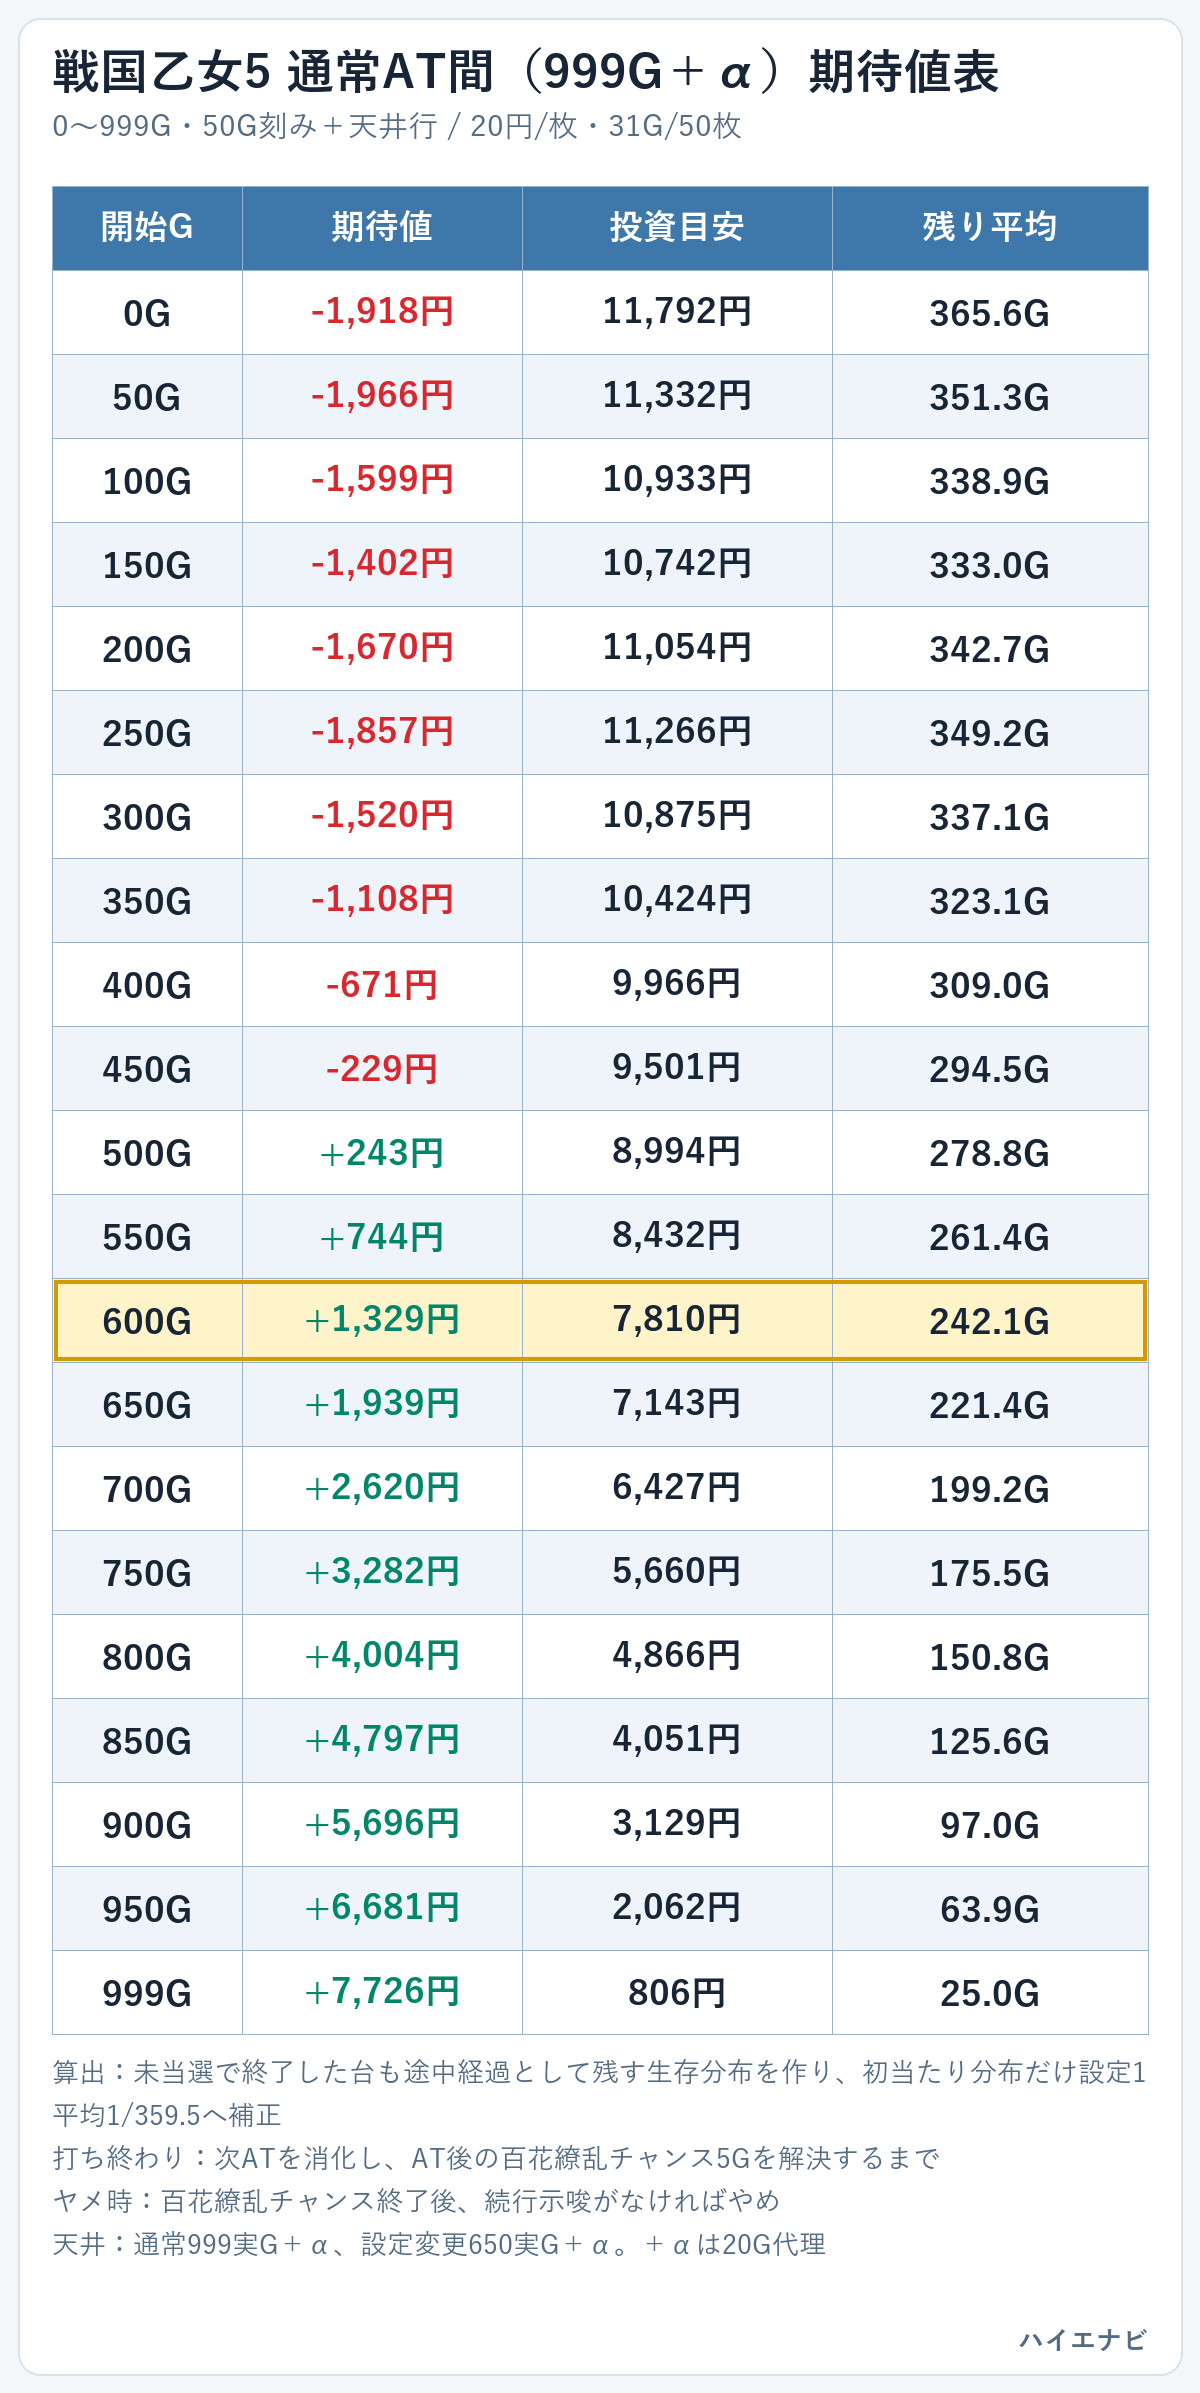This screenshot has height=2393, width=1200.
Task: Select the highlighted 600G row label
Action: coord(147,1321)
